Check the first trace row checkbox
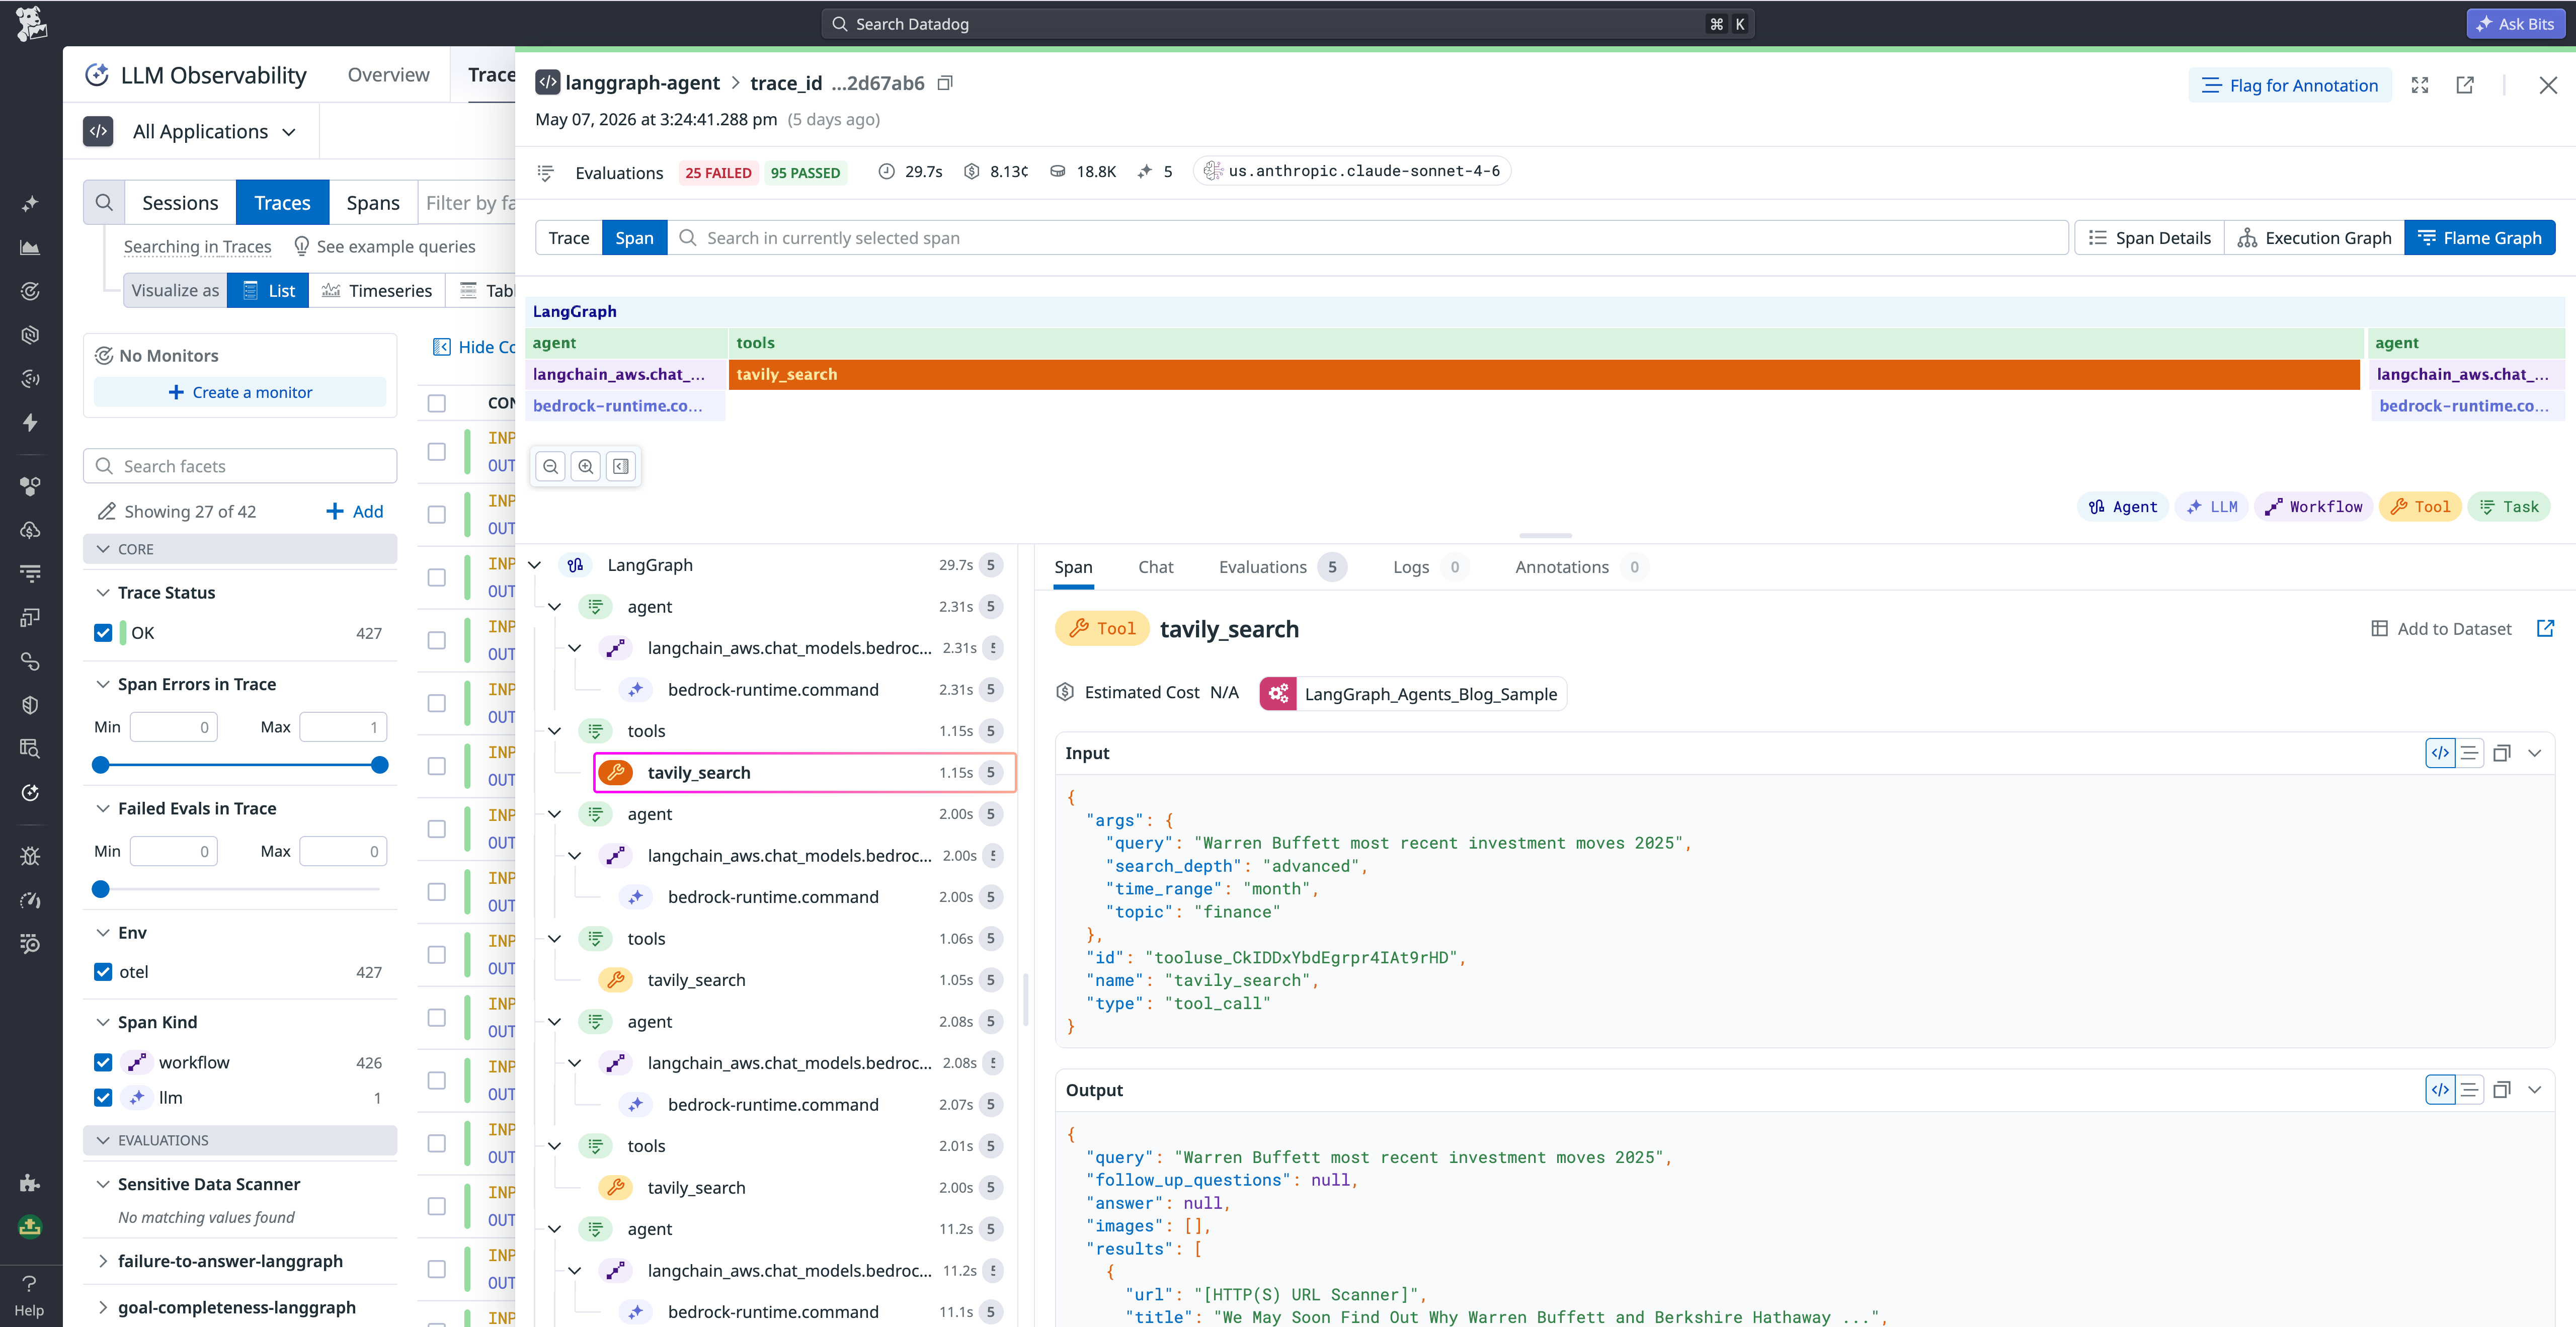 point(437,452)
